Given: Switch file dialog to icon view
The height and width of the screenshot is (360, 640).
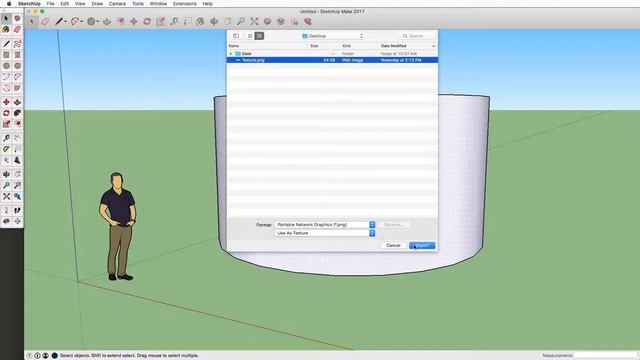Looking at the screenshot, I should pos(250,36).
